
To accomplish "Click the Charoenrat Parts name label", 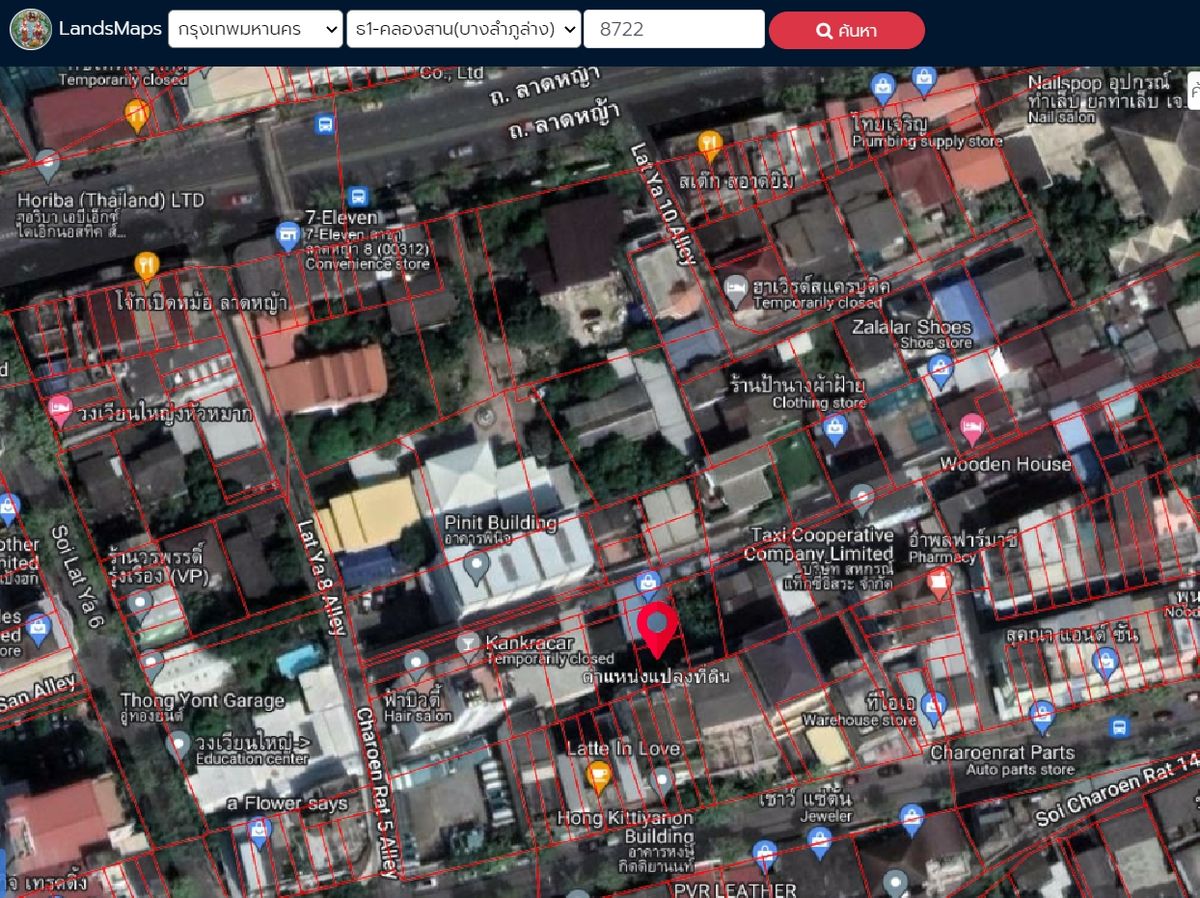I will pyautogui.click(x=1003, y=753).
